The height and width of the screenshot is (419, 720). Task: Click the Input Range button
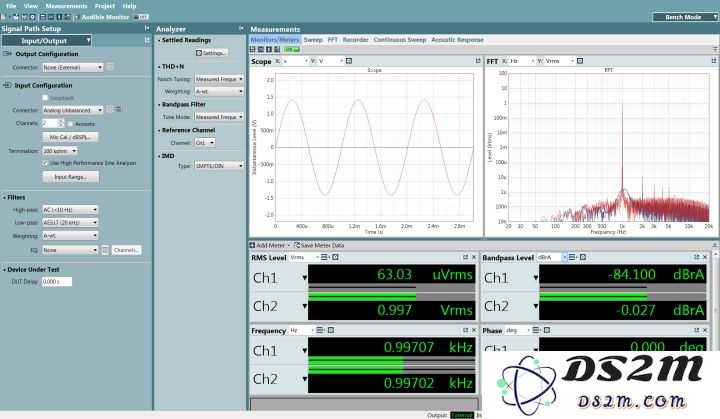pyautogui.click(x=70, y=177)
